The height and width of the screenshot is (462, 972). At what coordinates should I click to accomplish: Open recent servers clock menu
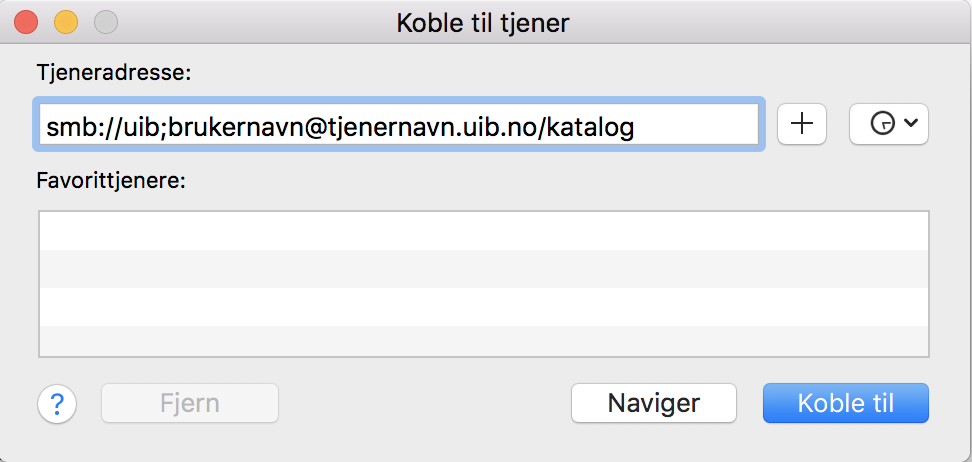coord(888,124)
